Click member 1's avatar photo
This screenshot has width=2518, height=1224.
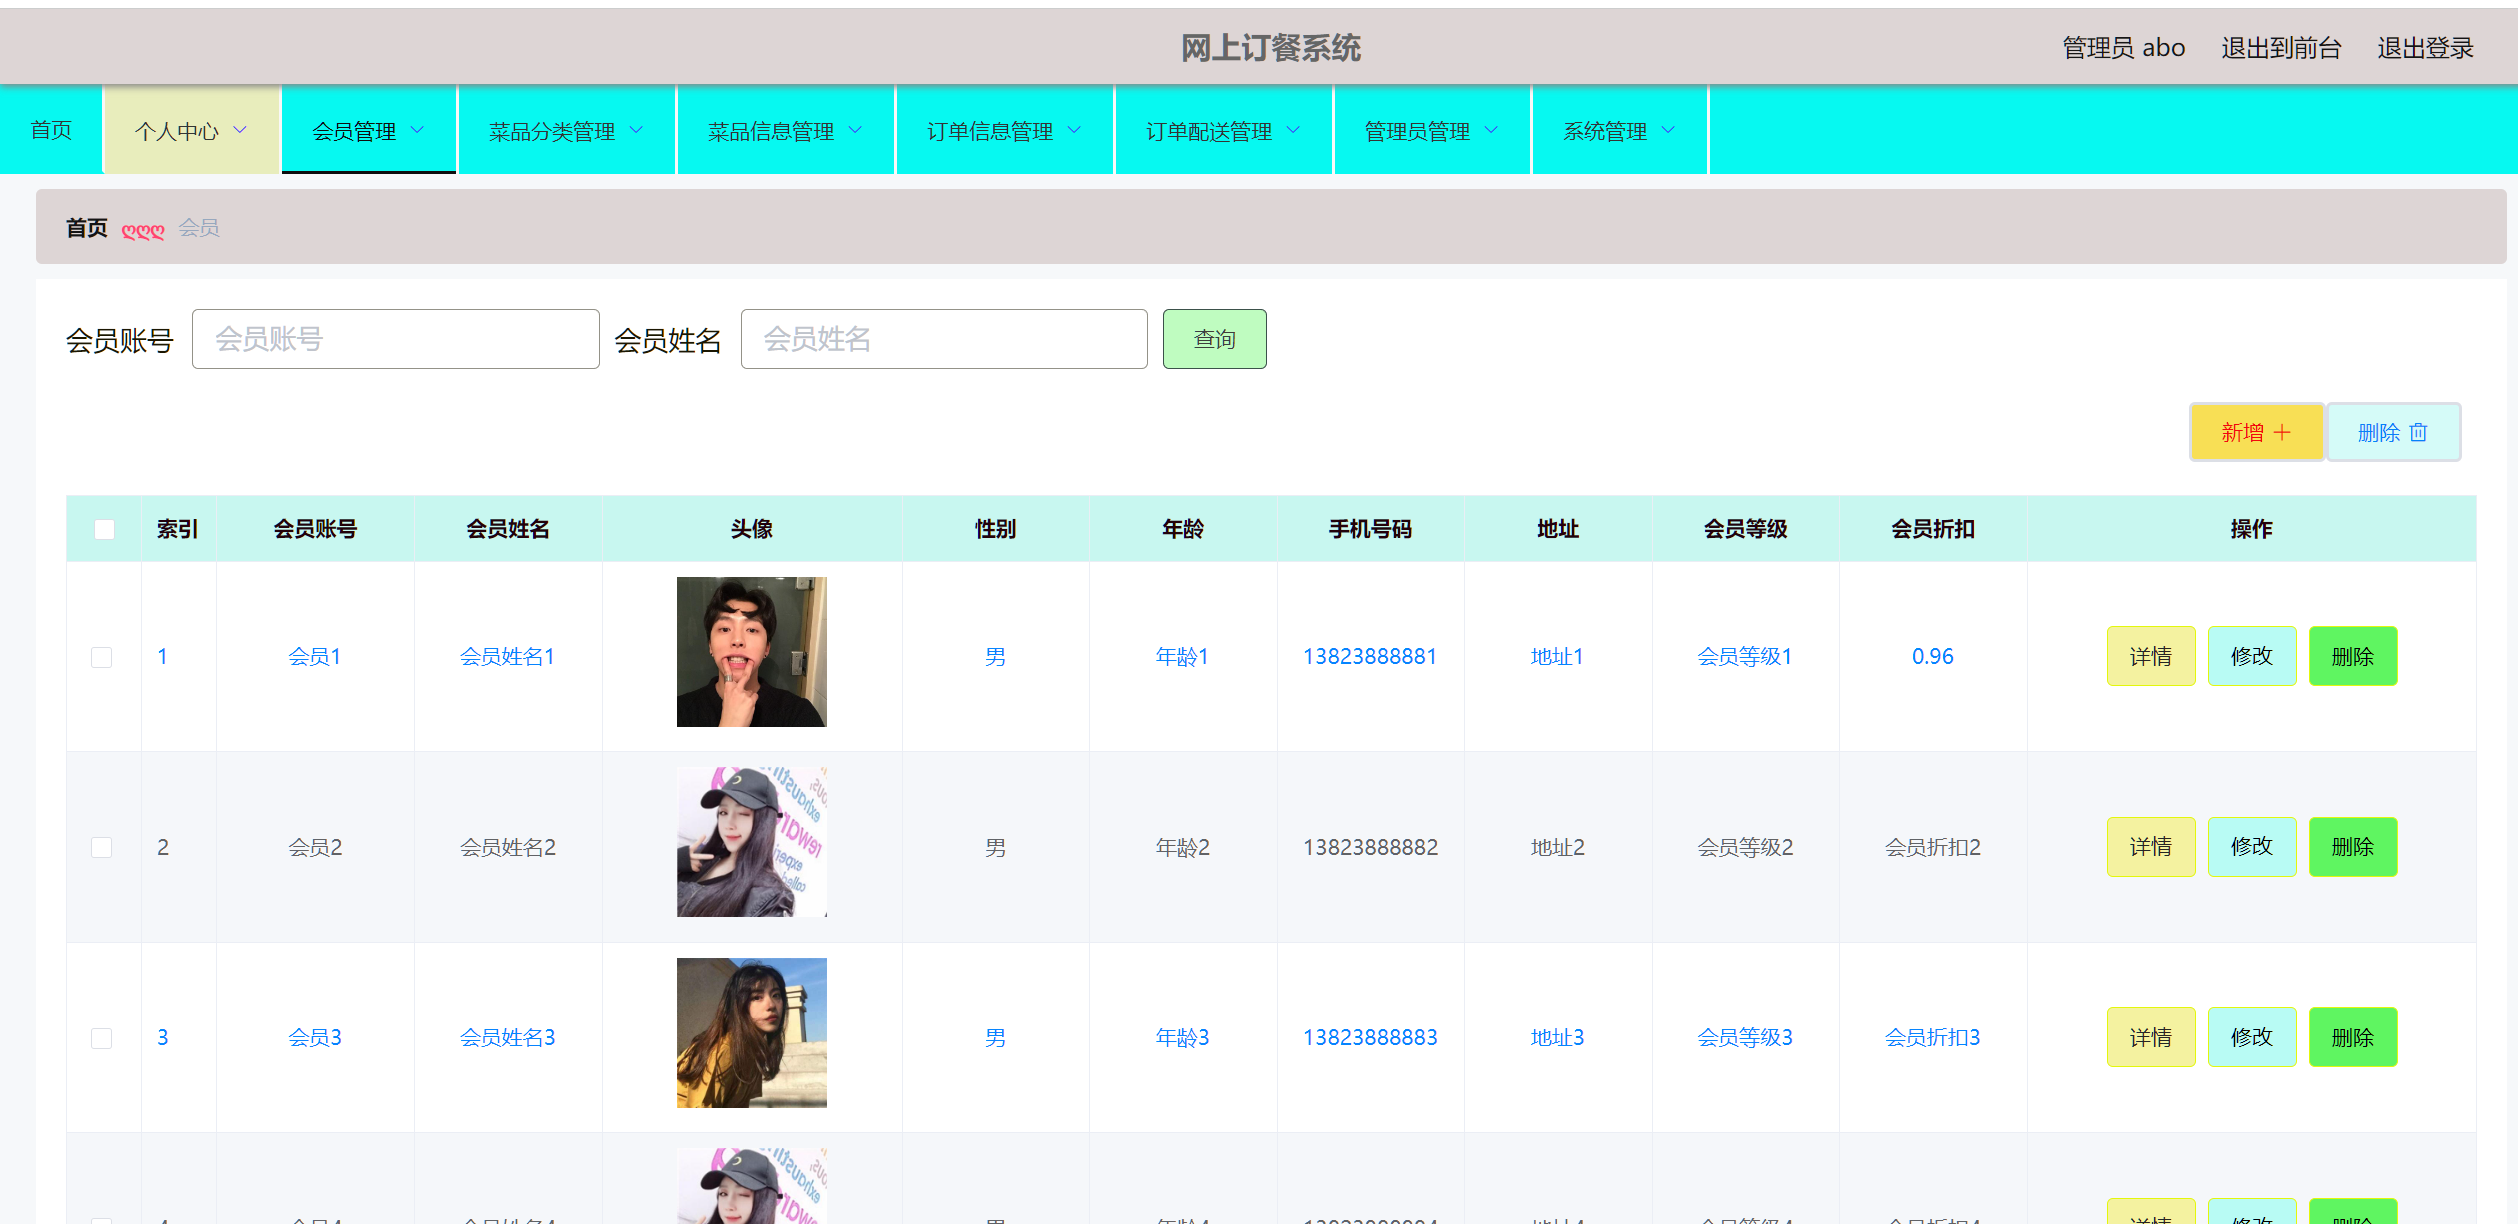coord(752,651)
